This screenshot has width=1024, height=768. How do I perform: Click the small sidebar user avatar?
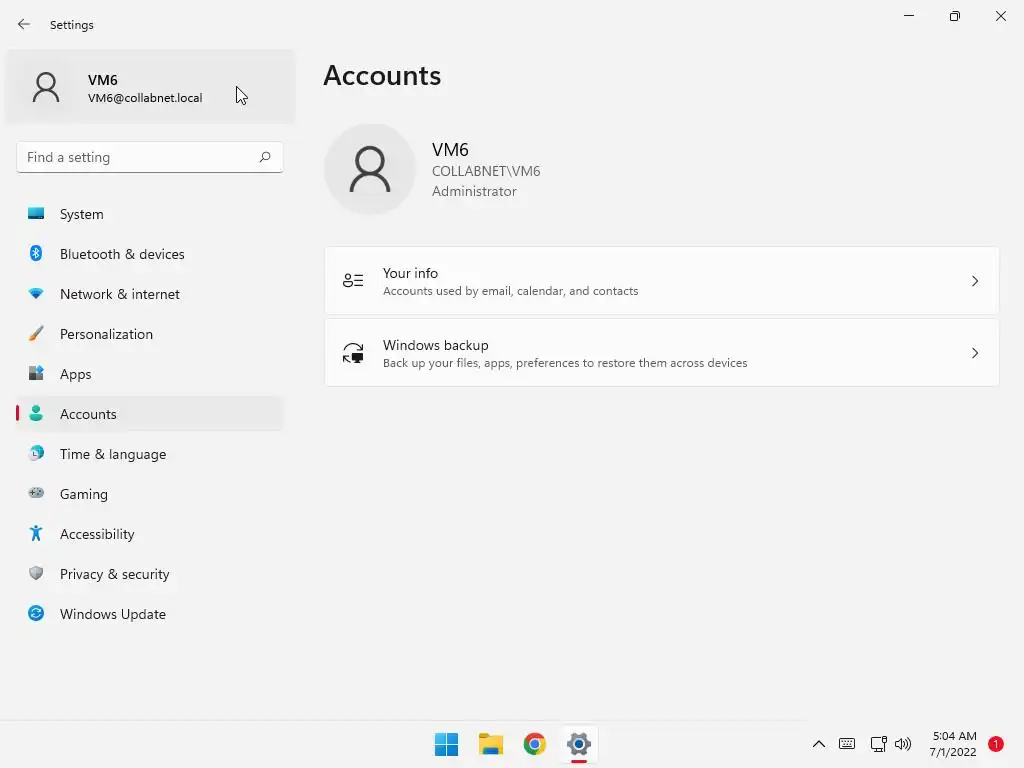(46, 87)
